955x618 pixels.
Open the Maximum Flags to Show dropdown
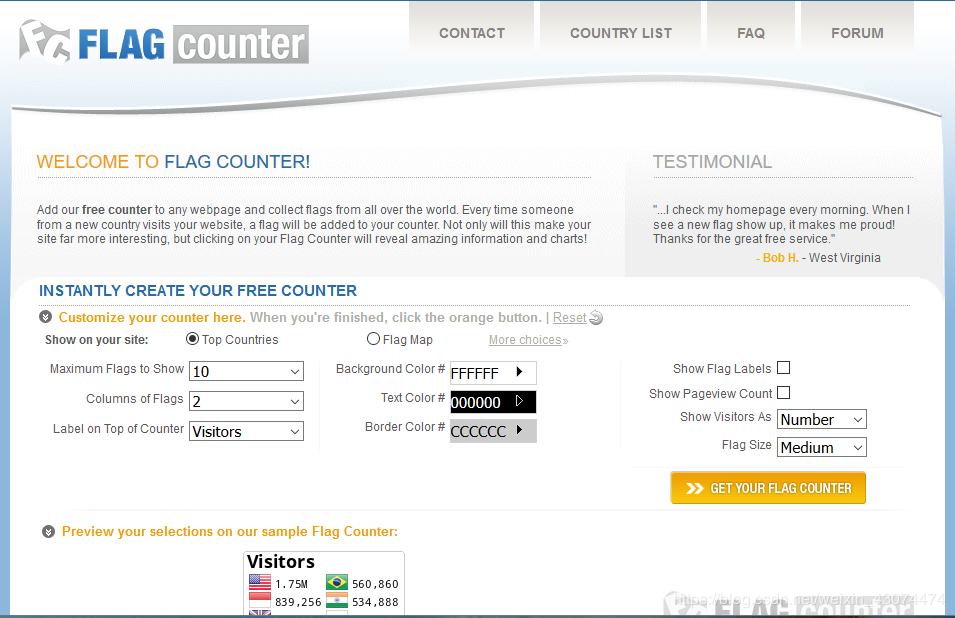click(246, 372)
